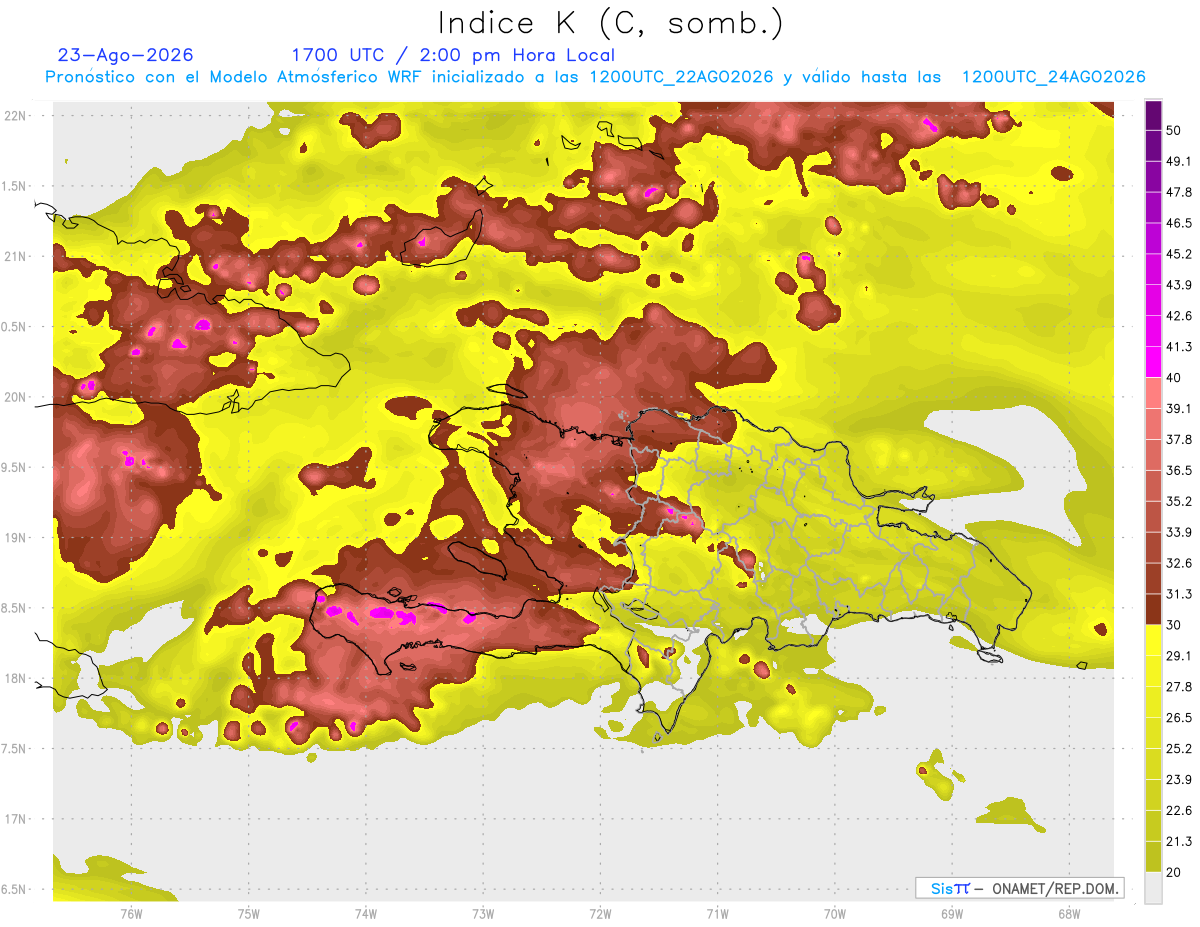Click the legend value 25.2
Screen dimensions: 1200x927
click(x=1179, y=748)
